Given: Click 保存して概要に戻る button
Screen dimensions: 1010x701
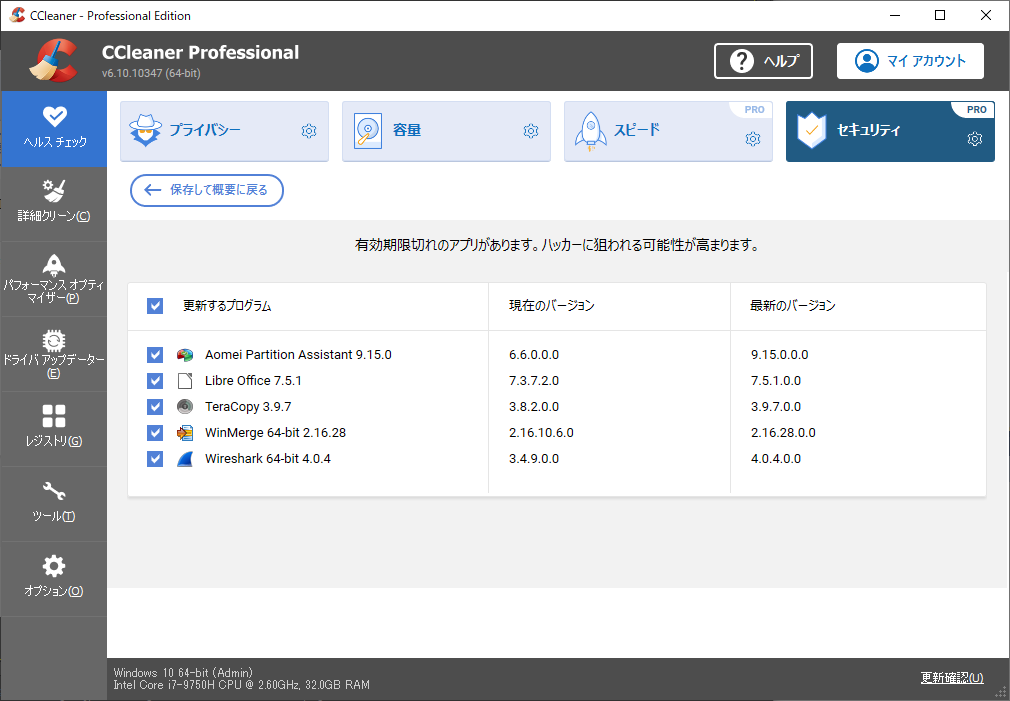Looking at the screenshot, I should (207, 190).
